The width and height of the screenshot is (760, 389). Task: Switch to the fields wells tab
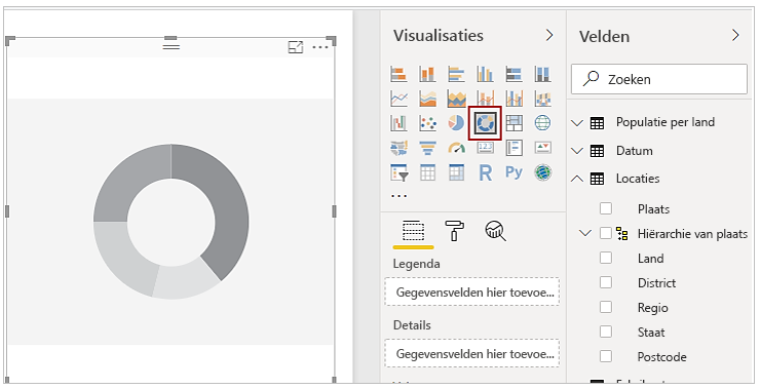click(x=413, y=231)
